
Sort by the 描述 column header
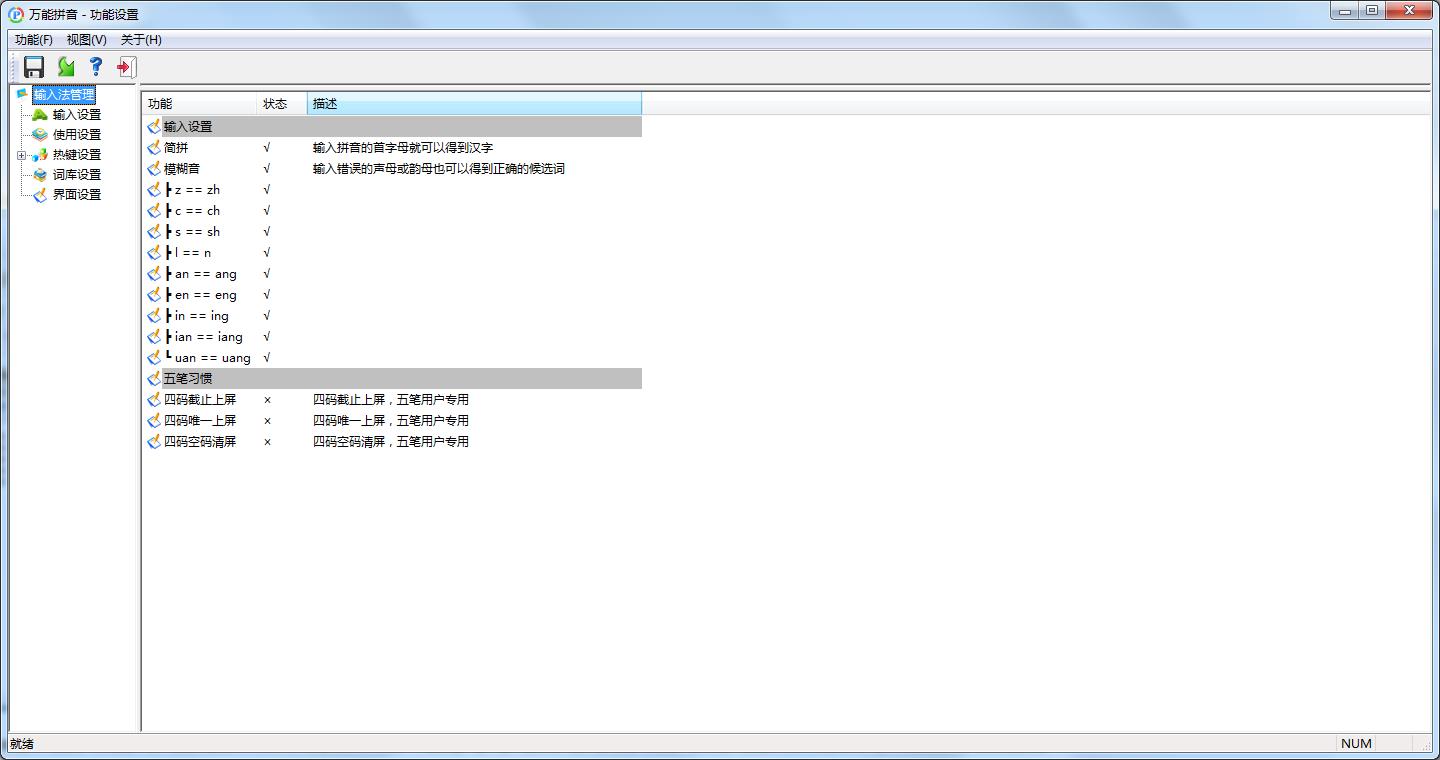(x=474, y=104)
